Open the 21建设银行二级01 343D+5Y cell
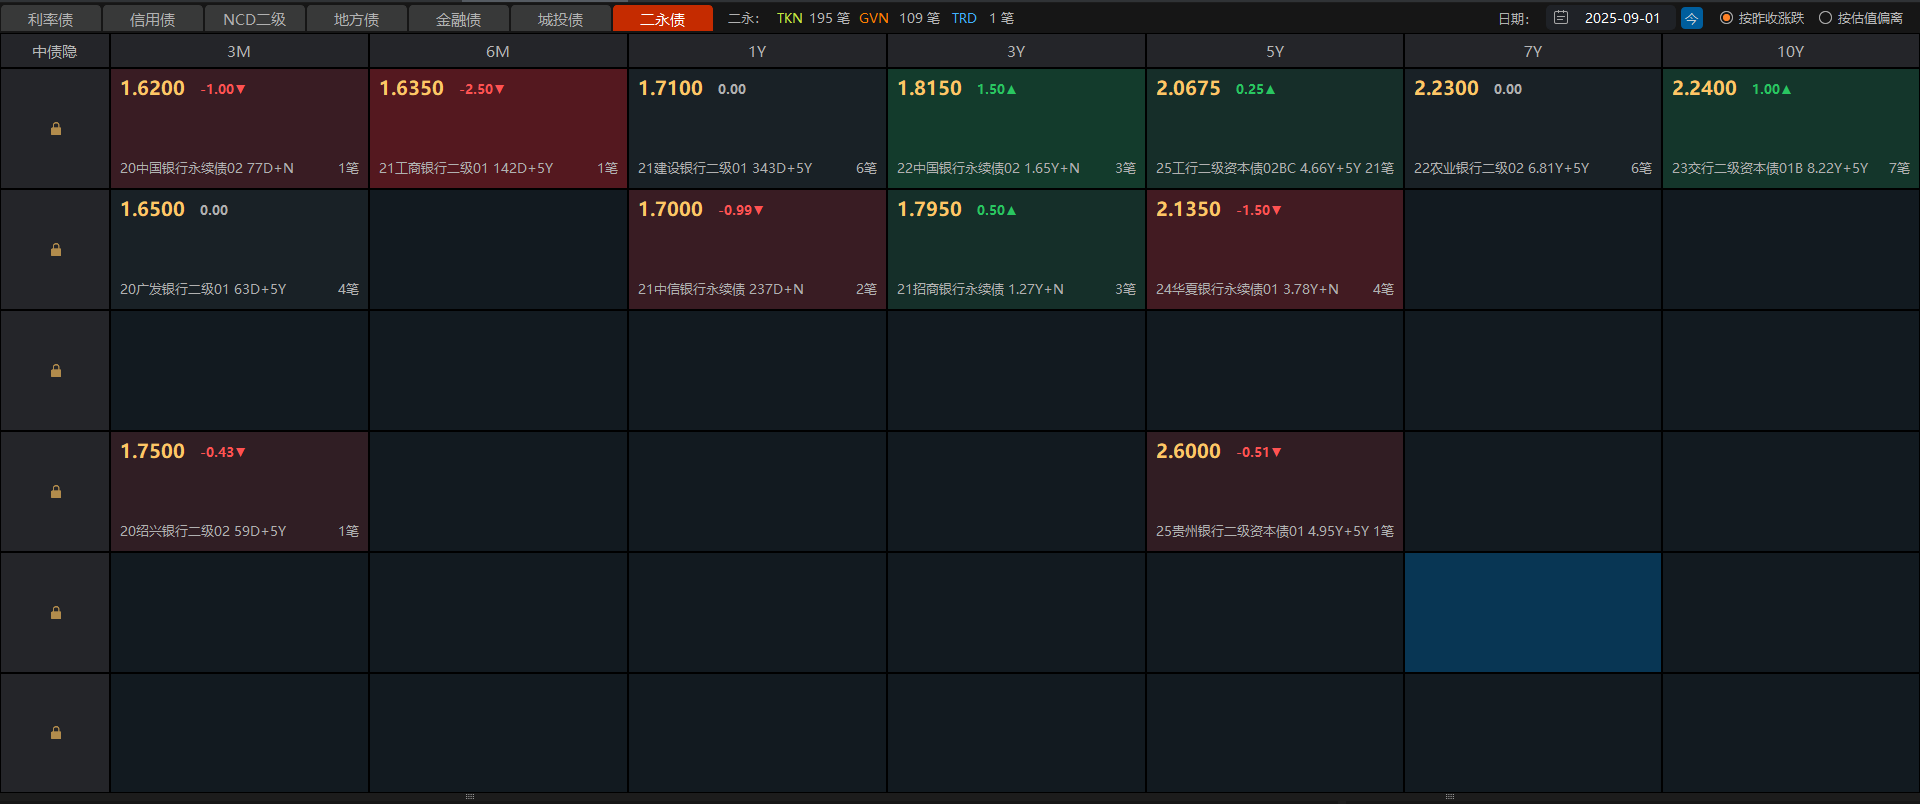The height and width of the screenshot is (804, 1920). [x=757, y=128]
